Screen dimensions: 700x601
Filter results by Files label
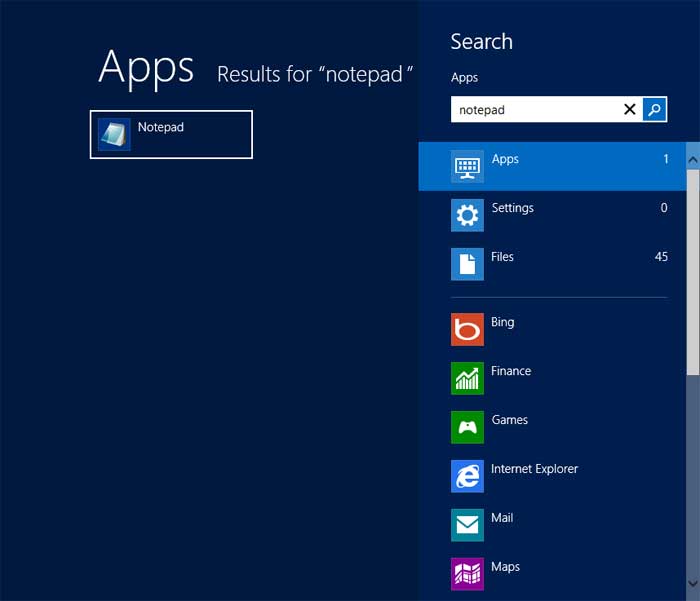(502, 257)
